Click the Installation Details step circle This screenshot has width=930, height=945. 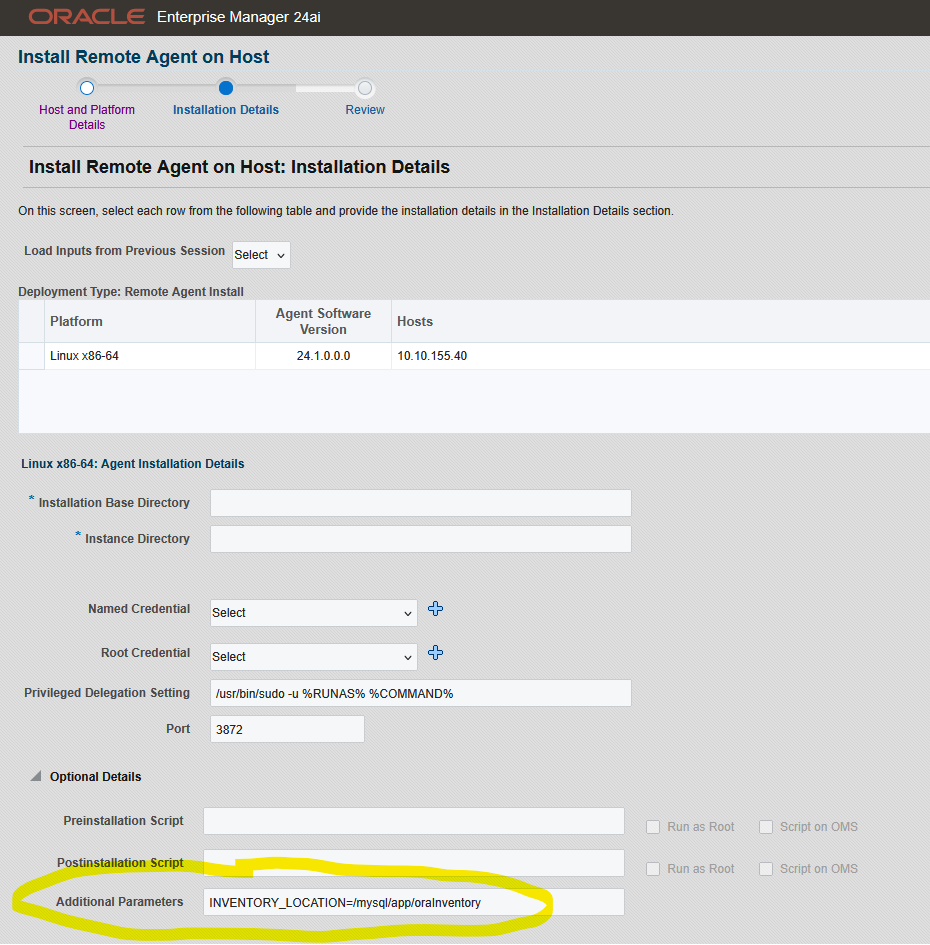[226, 88]
